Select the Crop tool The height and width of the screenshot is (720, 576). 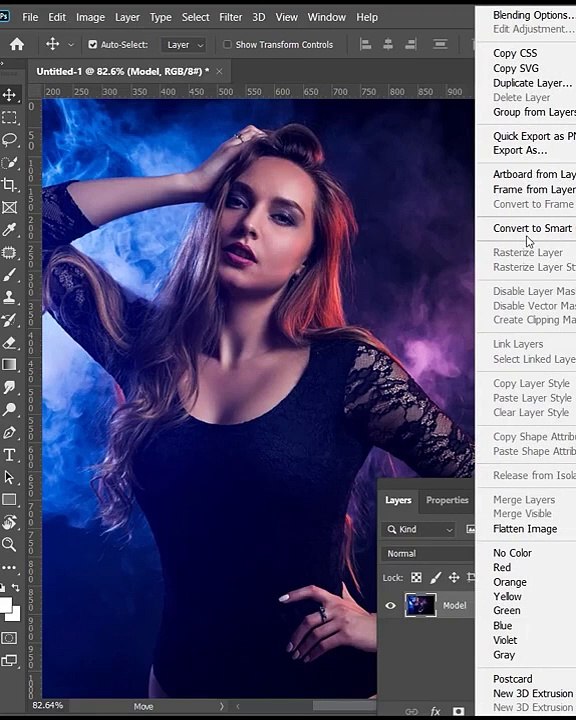[x=9, y=185]
